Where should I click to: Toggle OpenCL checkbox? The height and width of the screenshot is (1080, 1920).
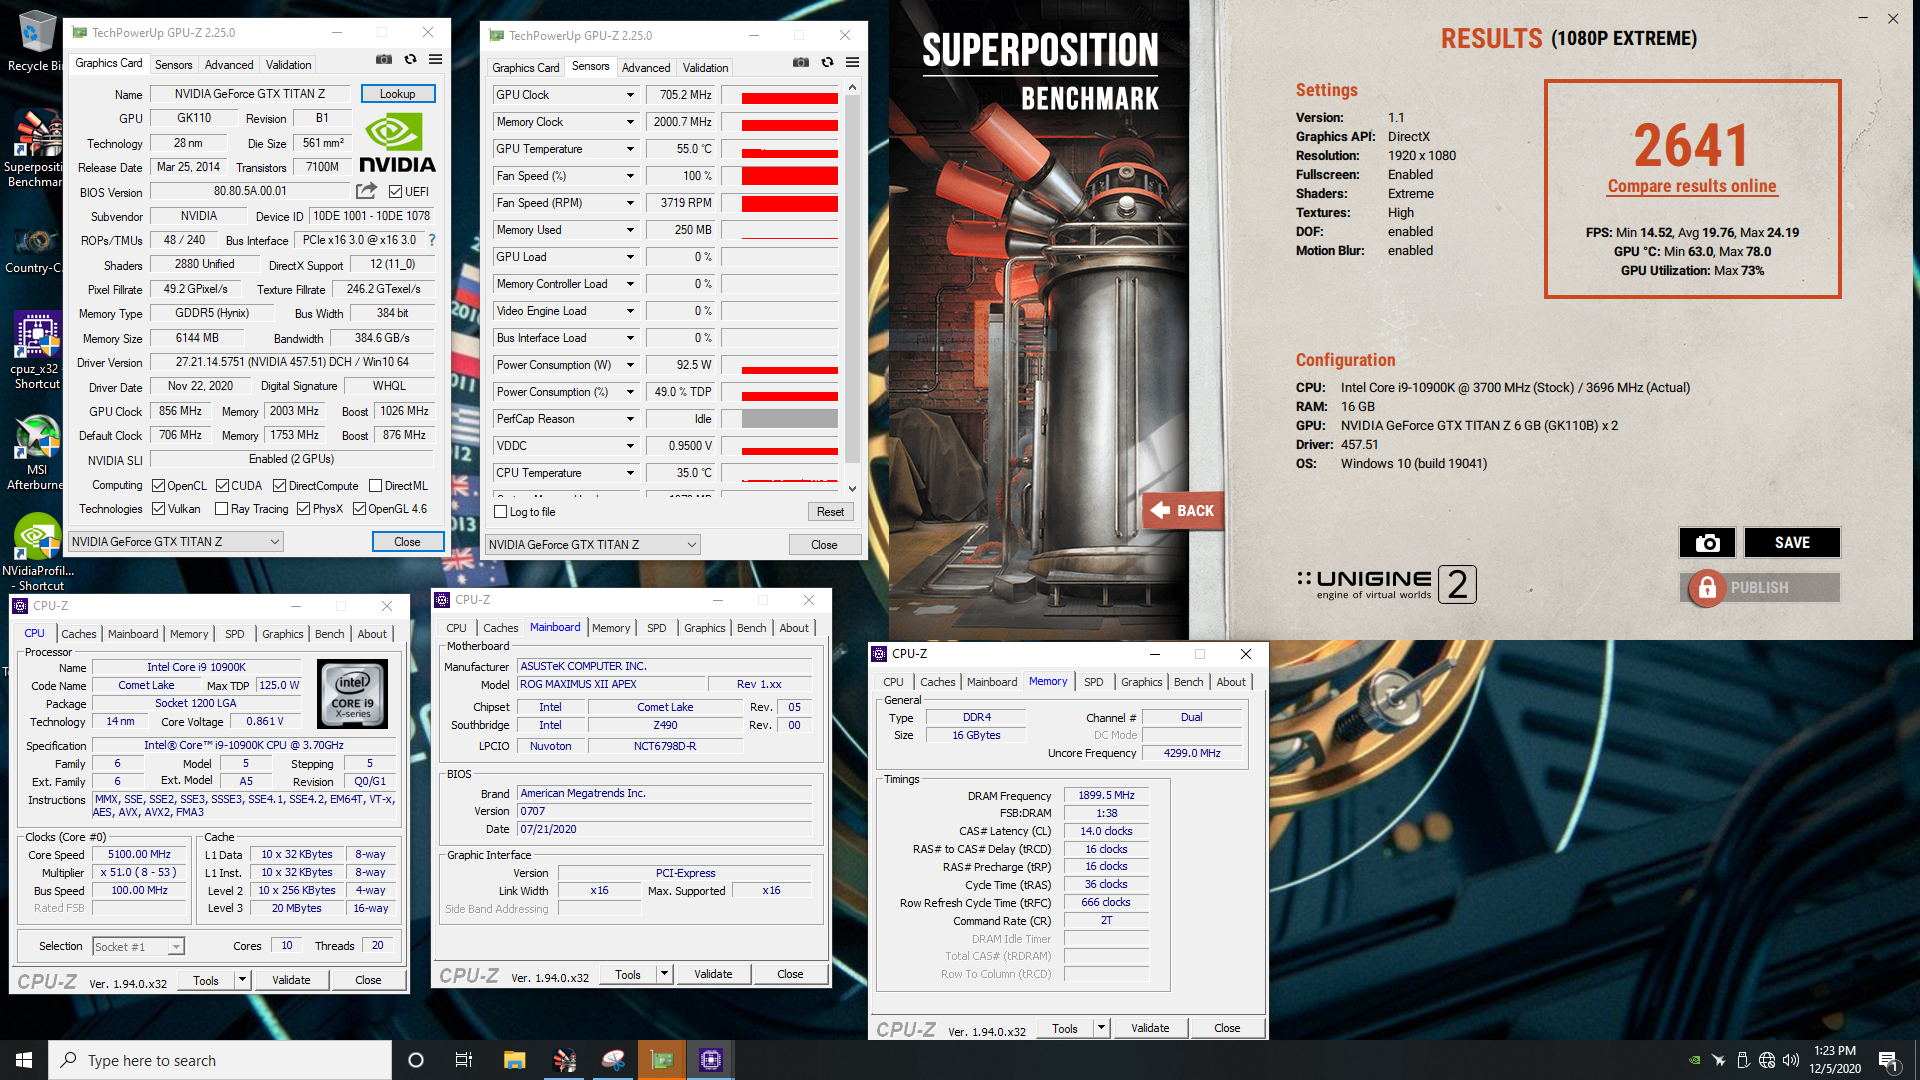click(x=158, y=486)
